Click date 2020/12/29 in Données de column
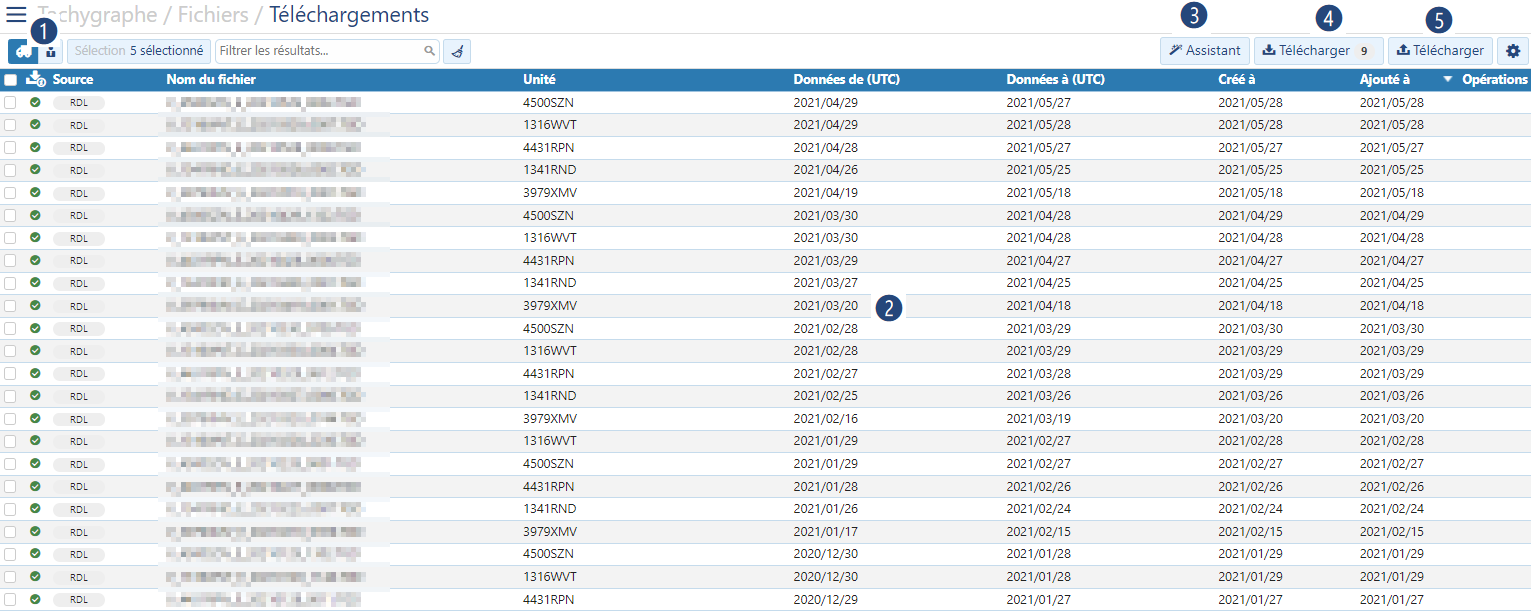This screenshot has height=611, width=1531. tap(826, 599)
